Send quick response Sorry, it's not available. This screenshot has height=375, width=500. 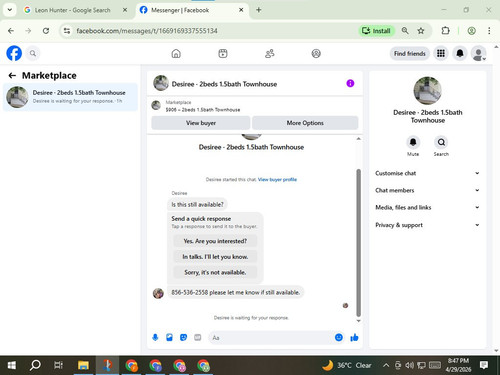[x=215, y=272]
